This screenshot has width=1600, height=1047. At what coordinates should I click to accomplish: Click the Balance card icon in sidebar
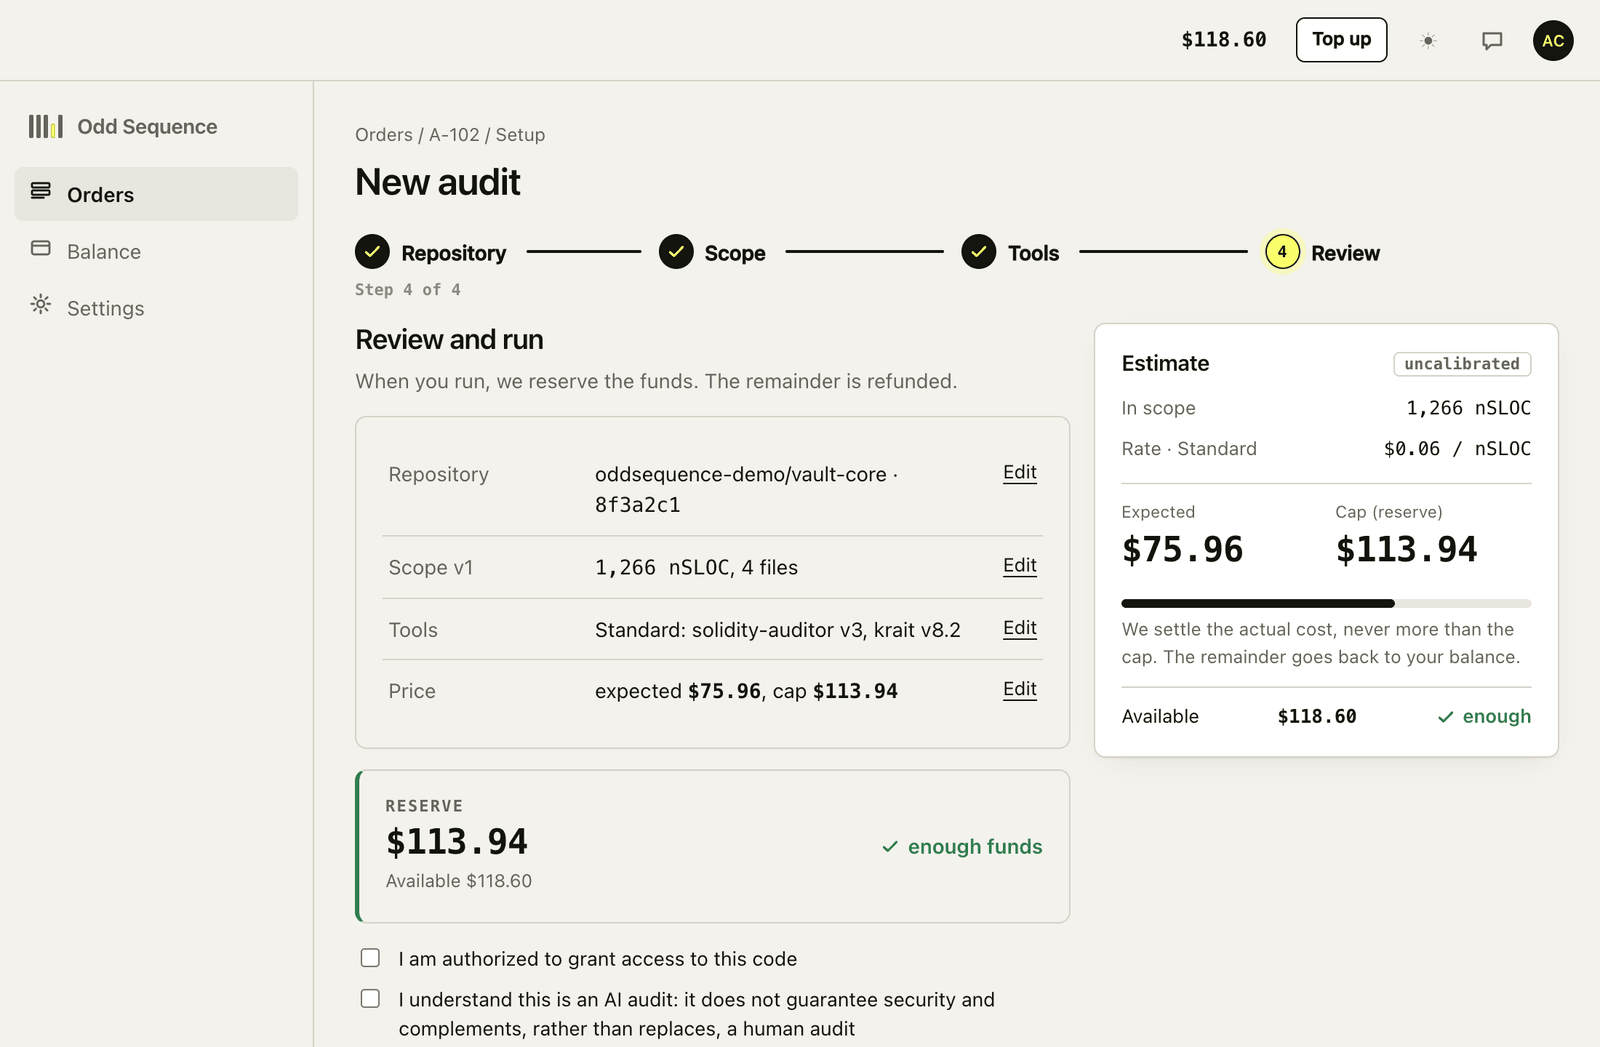[41, 248]
